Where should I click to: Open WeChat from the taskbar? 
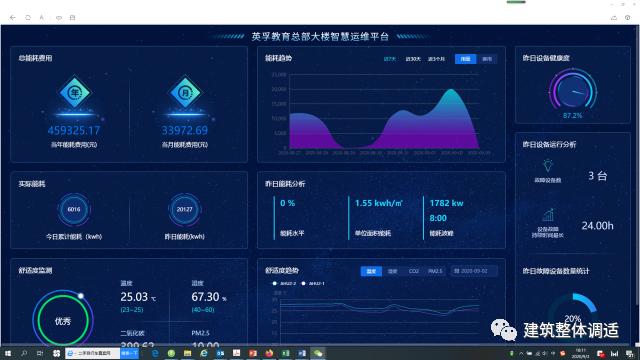(318, 353)
